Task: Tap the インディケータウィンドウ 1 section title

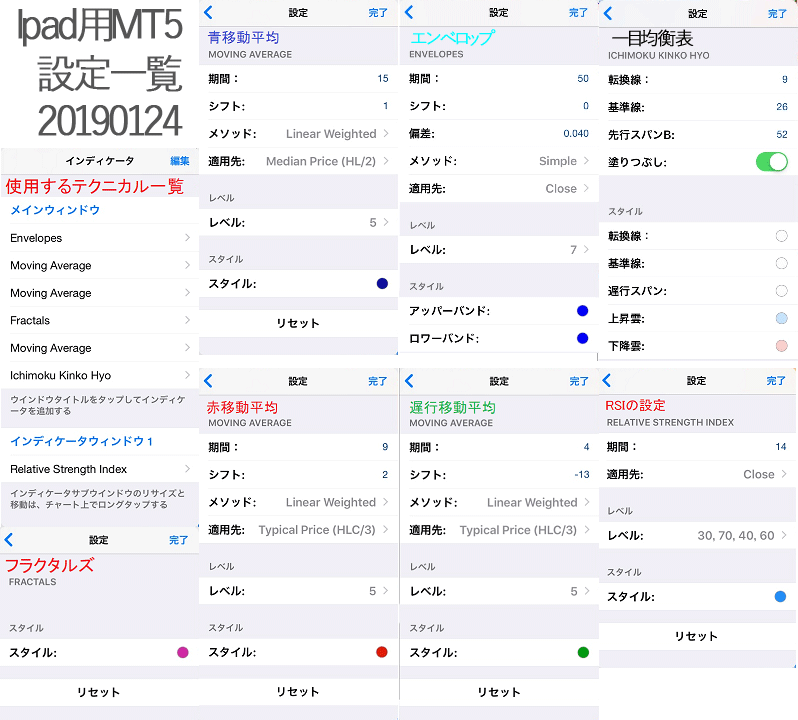Action: pos(81,441)
